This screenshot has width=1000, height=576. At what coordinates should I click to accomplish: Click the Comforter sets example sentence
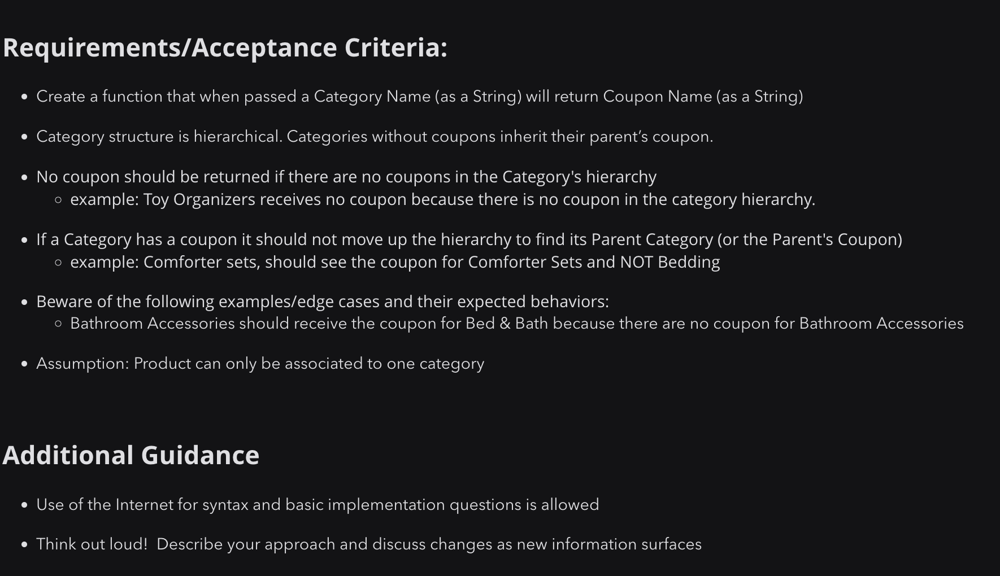394,263
